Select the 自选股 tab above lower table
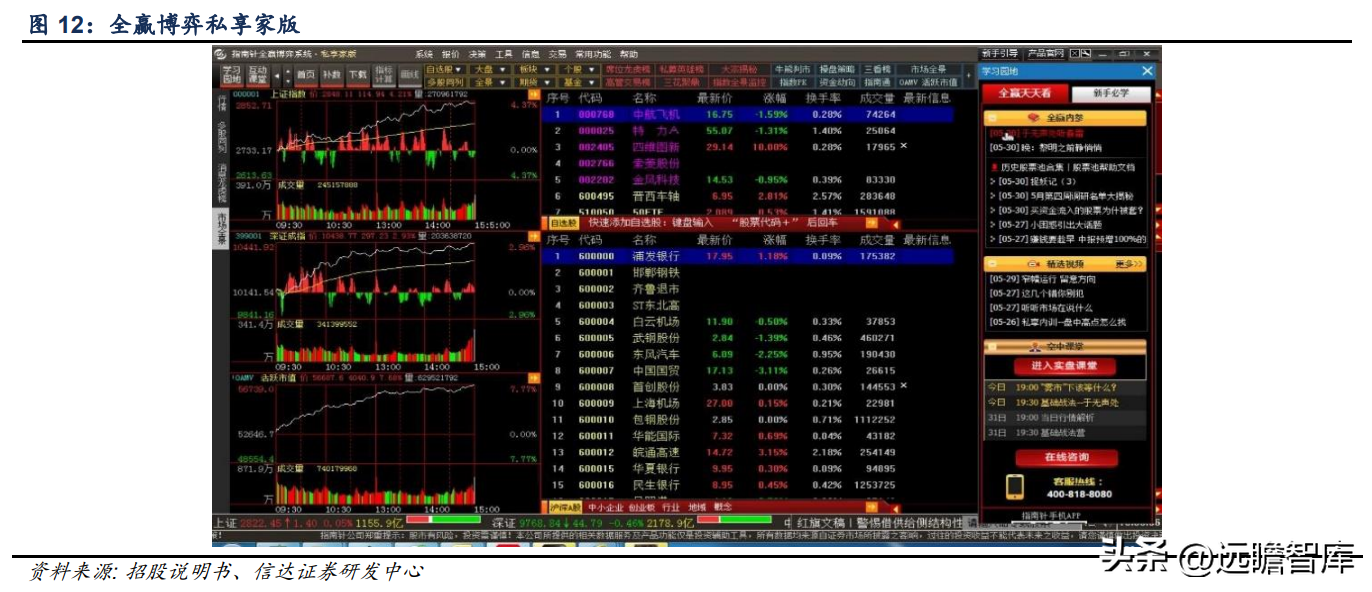Image resolution: width=1372 pixels, height=592 pixels. pyautogui.click(x=565, y=223)
